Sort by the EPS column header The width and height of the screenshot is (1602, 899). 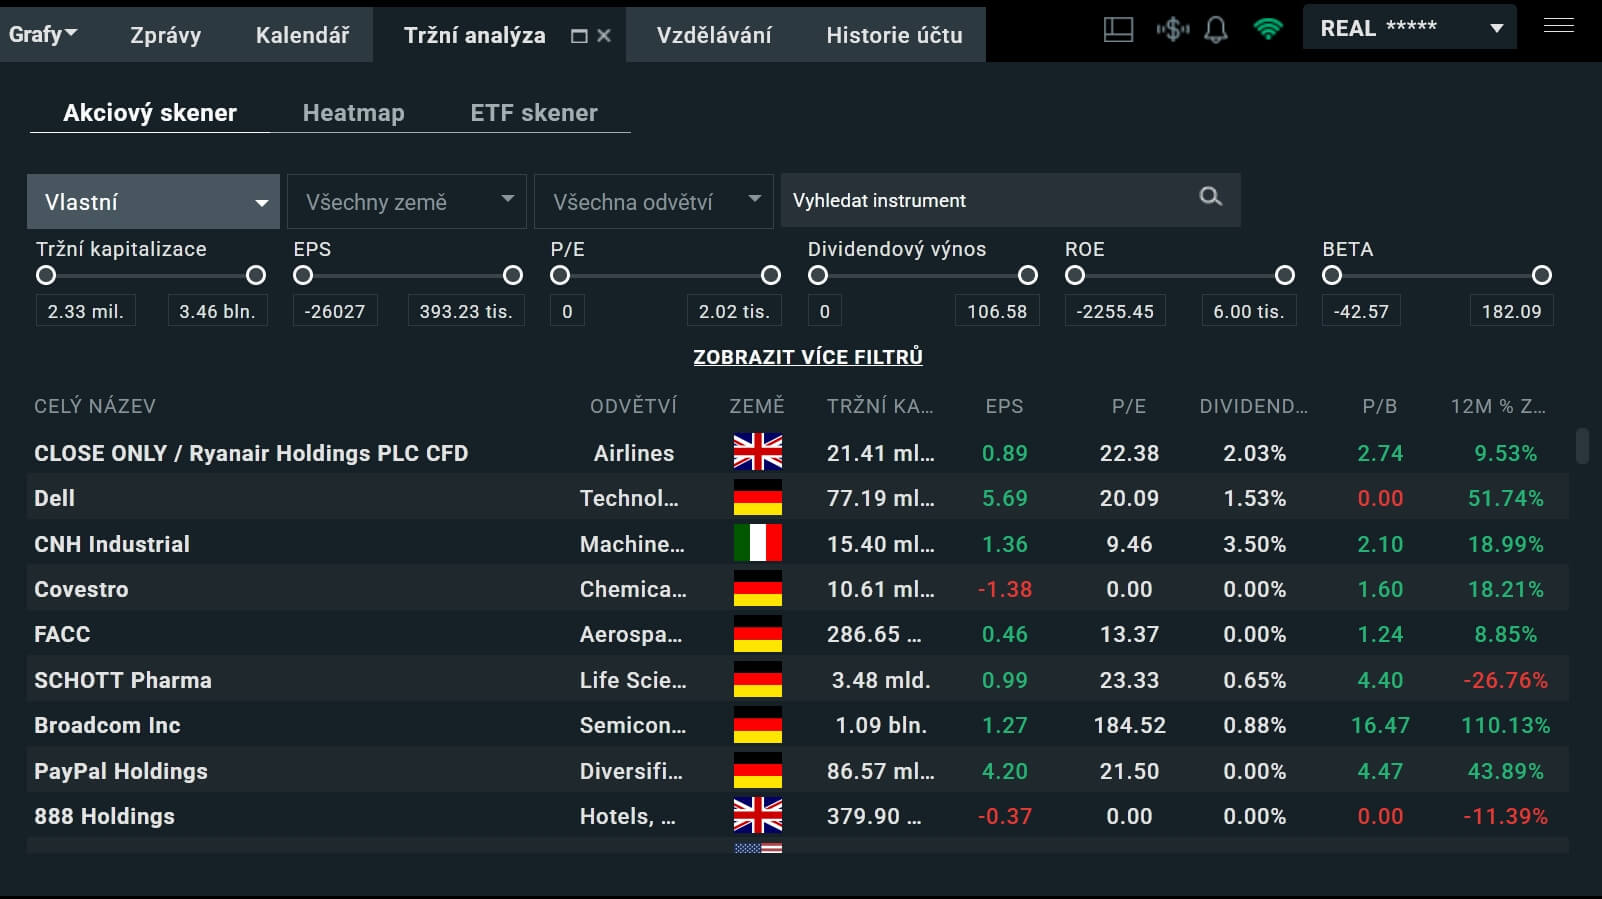pyautogui.click(x=1004, y=406)
